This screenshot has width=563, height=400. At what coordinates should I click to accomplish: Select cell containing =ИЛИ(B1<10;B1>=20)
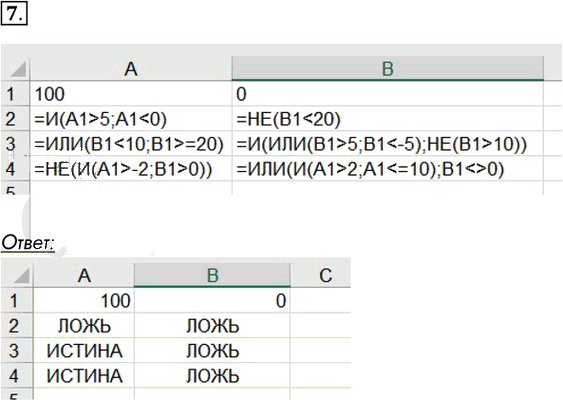tap(131, 144)
